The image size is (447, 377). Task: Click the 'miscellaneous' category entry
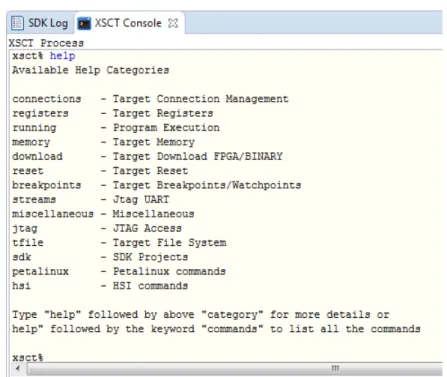(53, 214)
